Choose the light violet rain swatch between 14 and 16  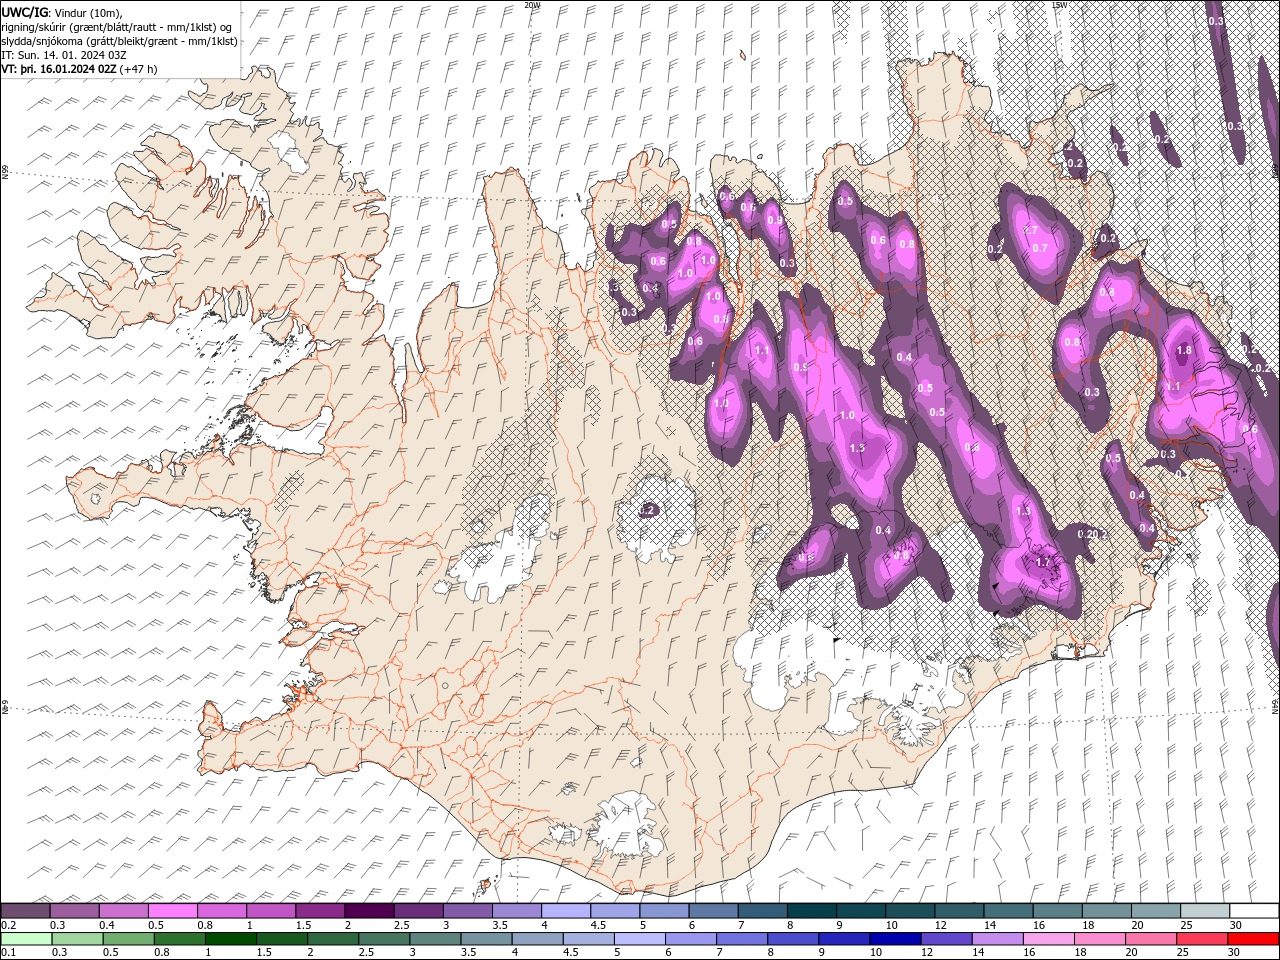pos(997,939)
